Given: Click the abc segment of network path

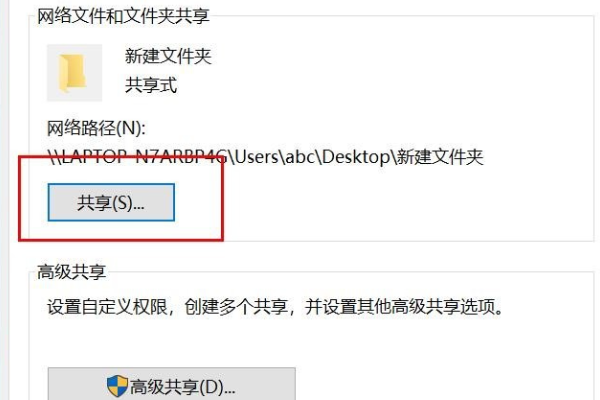Looking at the screenshot, I should tap(300, 157).
